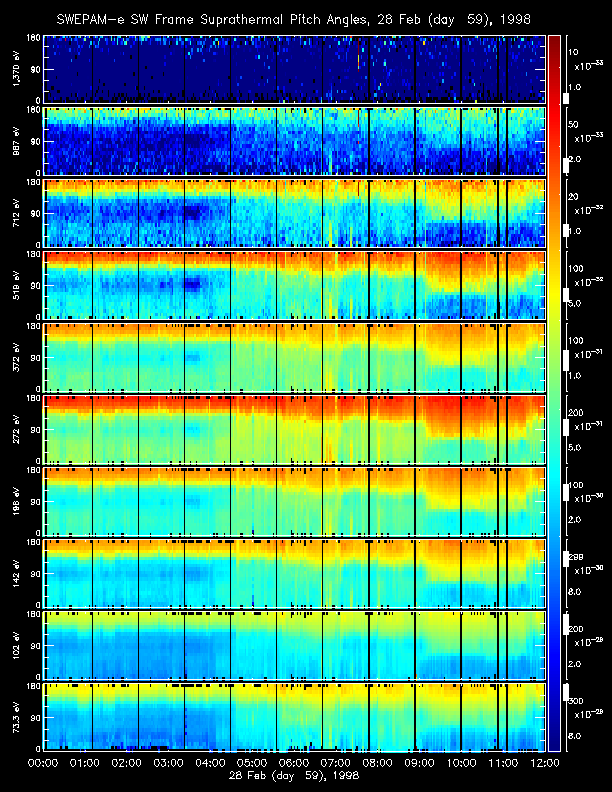Select the 712 eV spectrogram panel
The height and width of the screenshot is (792, 612).
pyautogui.click(x=295, y=213)
